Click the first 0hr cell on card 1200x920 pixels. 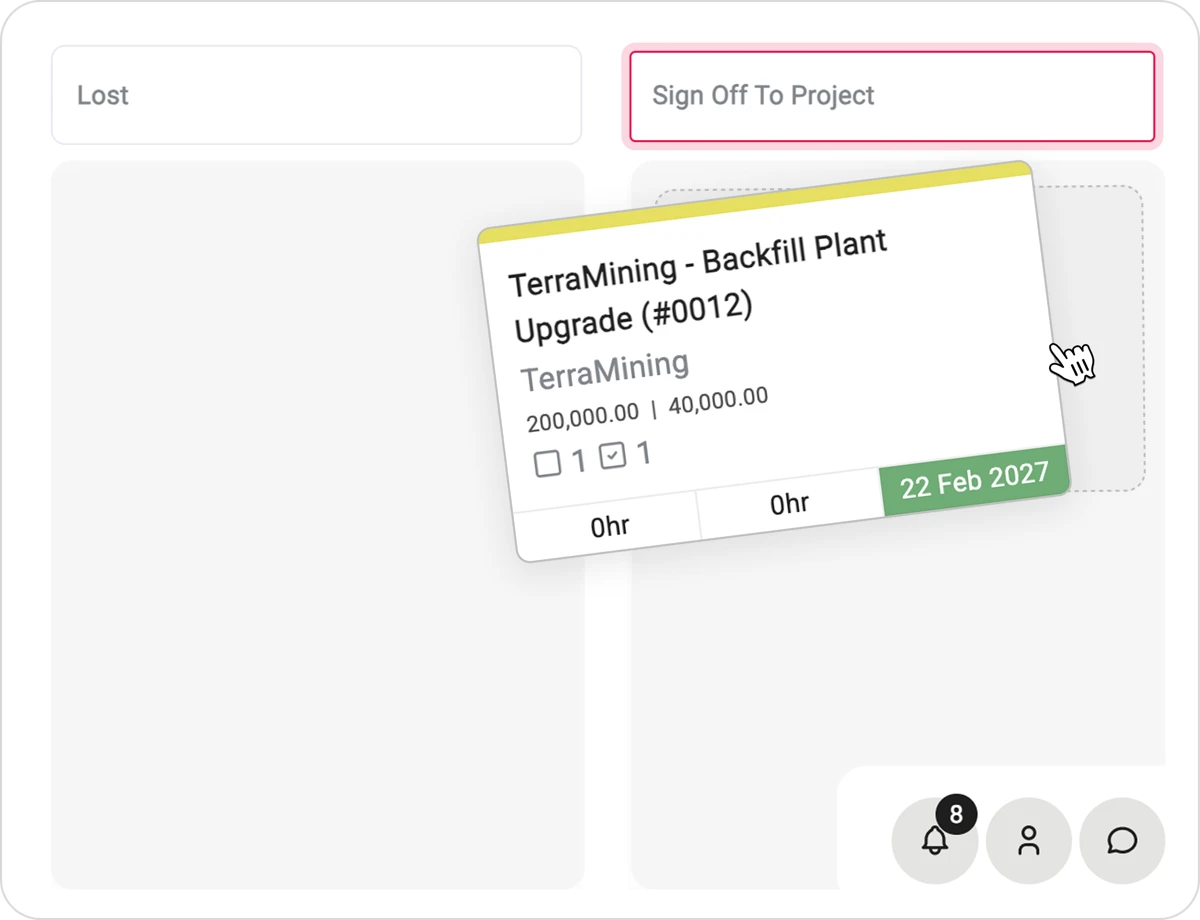(608, 526)
